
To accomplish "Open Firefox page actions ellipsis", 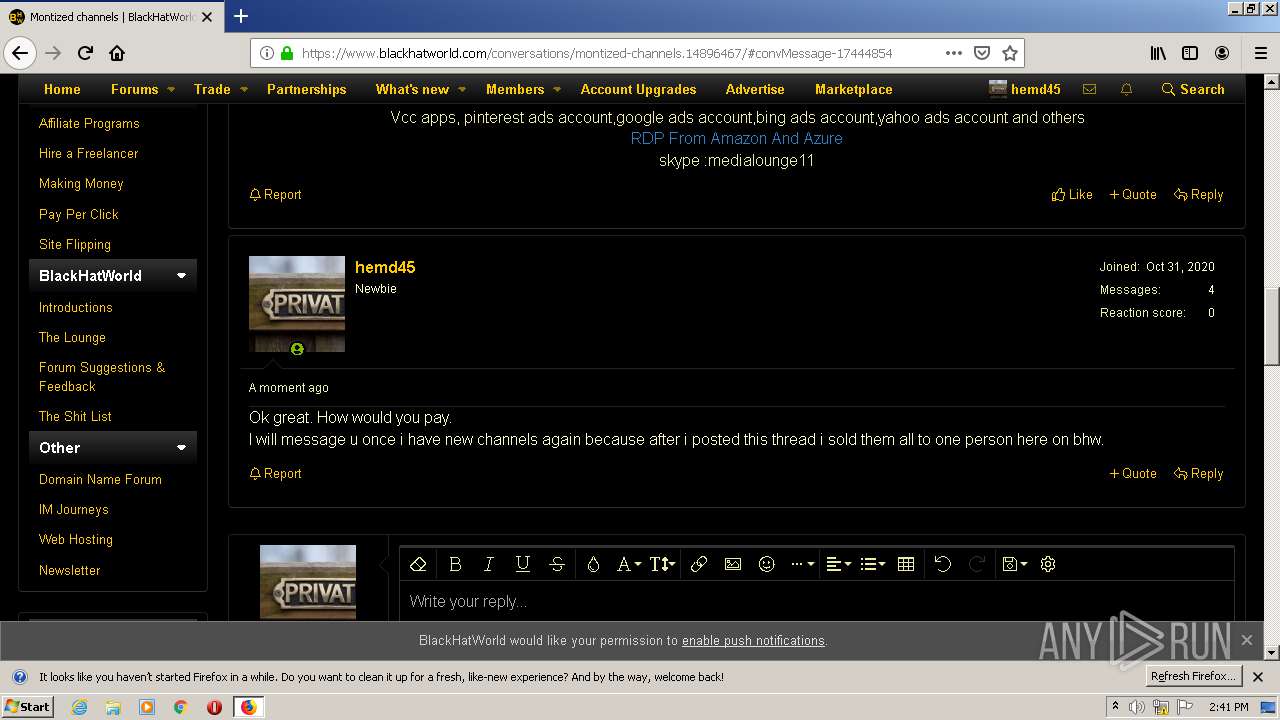I will pyautogui.click(x=954, y=53).
